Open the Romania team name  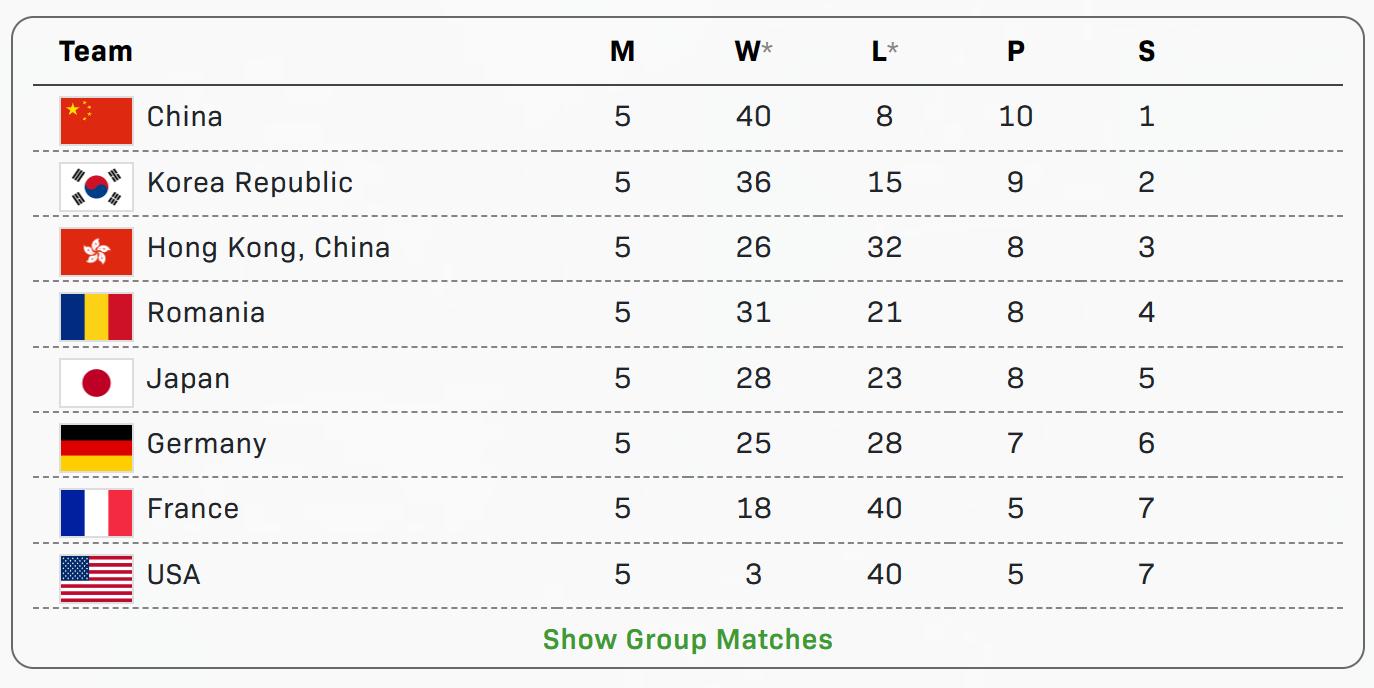(205, 313)
